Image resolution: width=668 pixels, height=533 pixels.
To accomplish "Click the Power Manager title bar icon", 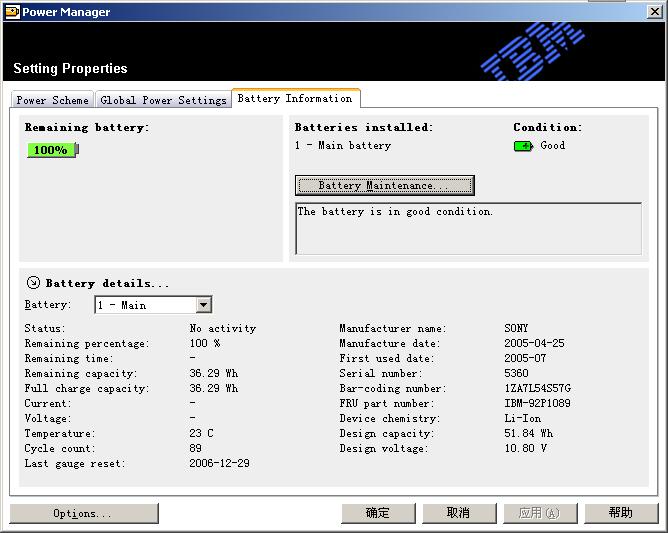I will point(12,12).
